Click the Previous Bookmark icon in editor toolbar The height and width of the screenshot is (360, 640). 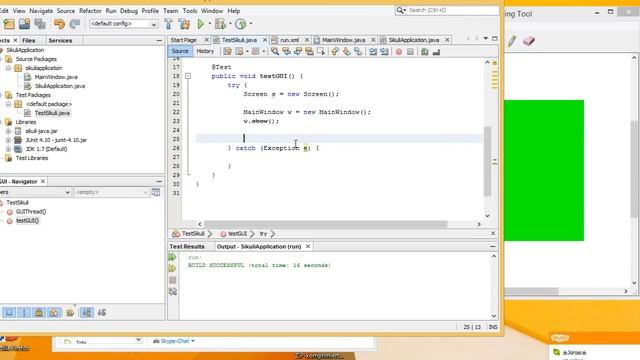(x=335, y=51)
